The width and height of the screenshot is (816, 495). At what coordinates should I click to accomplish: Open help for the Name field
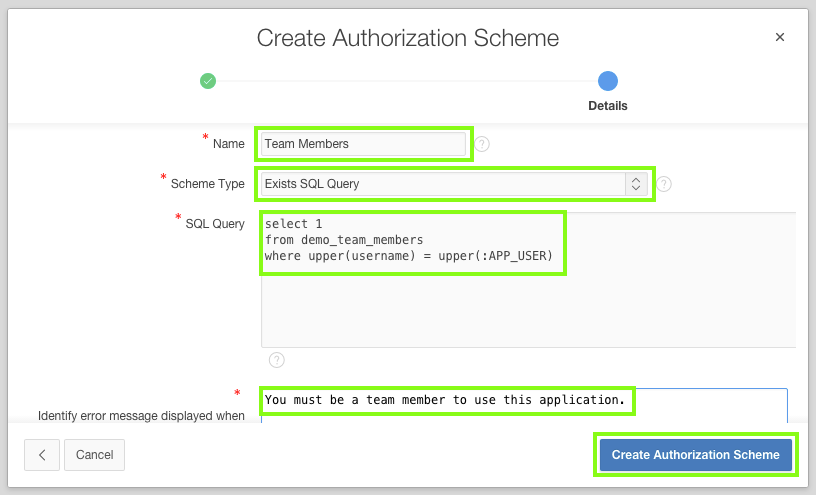482,144
